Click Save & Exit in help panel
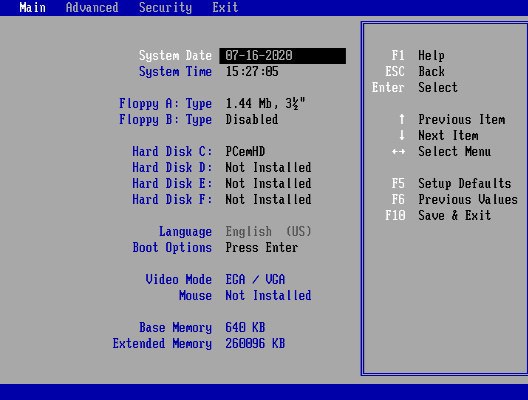This screenshot has height=400, width=528. (x=455, y=215)
